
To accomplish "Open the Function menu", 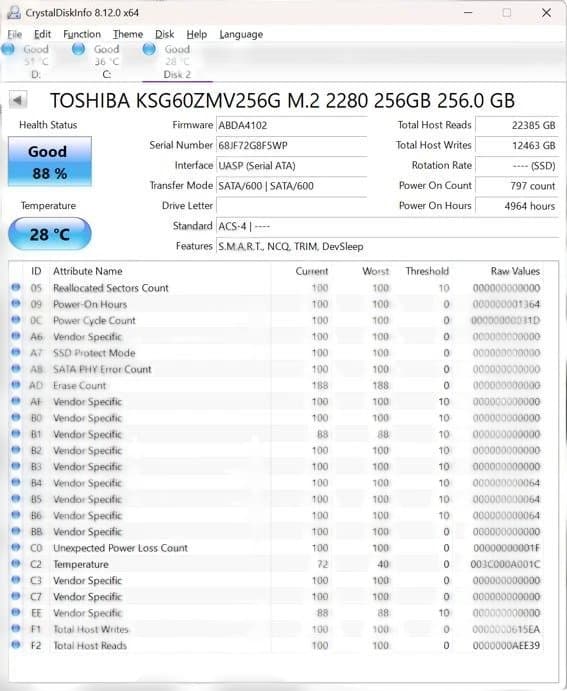I will [x=82, y=34].
